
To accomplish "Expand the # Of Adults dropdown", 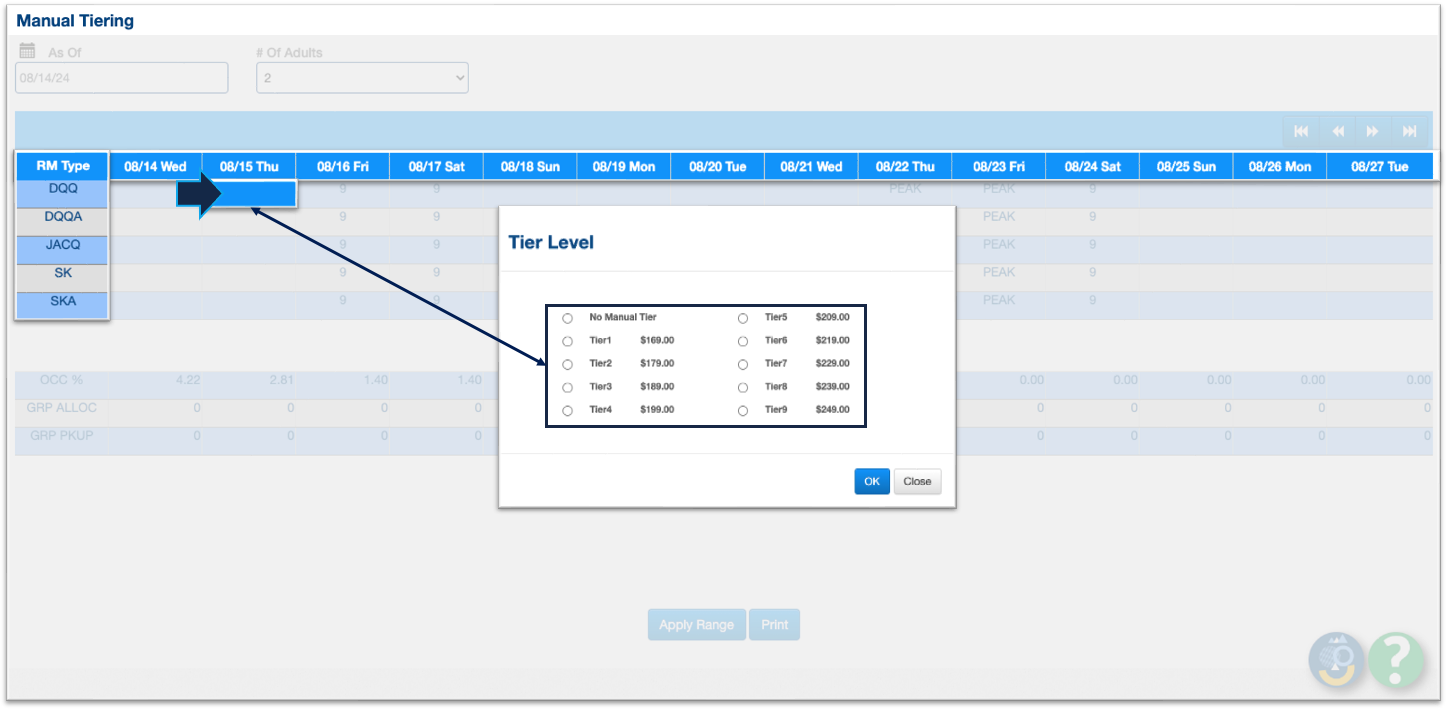I will (362, 78).
